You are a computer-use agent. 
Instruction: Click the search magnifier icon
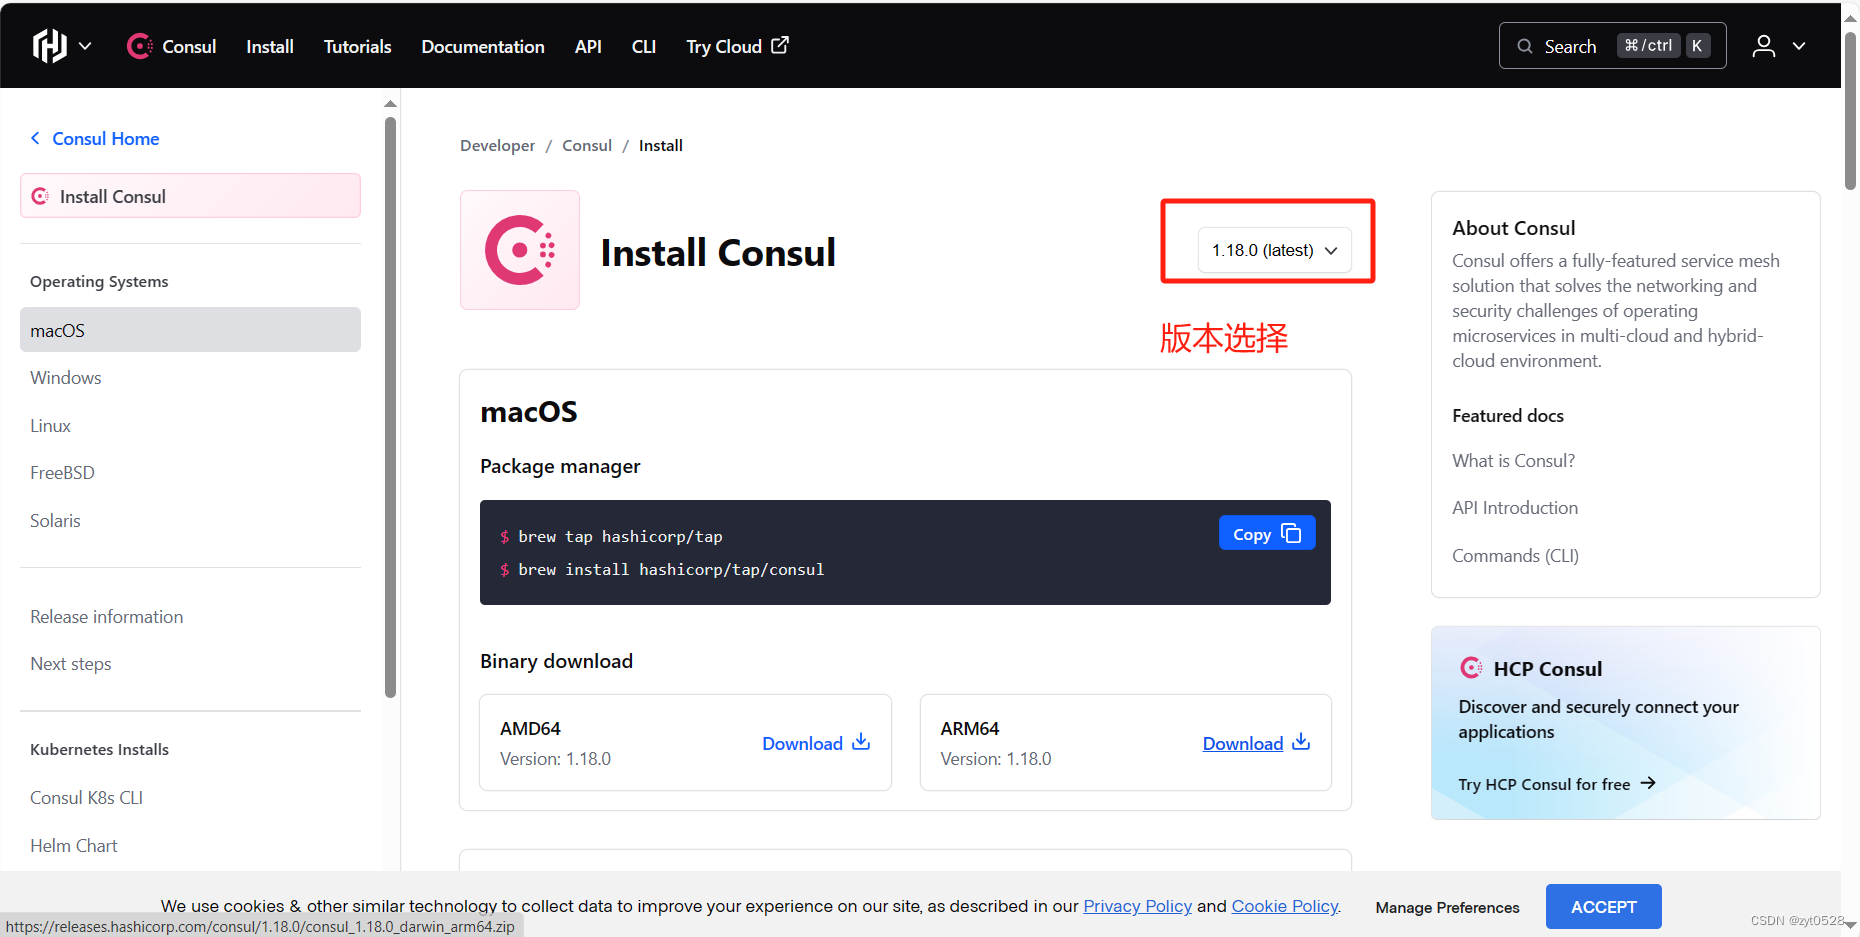[x=1523, y=45]
